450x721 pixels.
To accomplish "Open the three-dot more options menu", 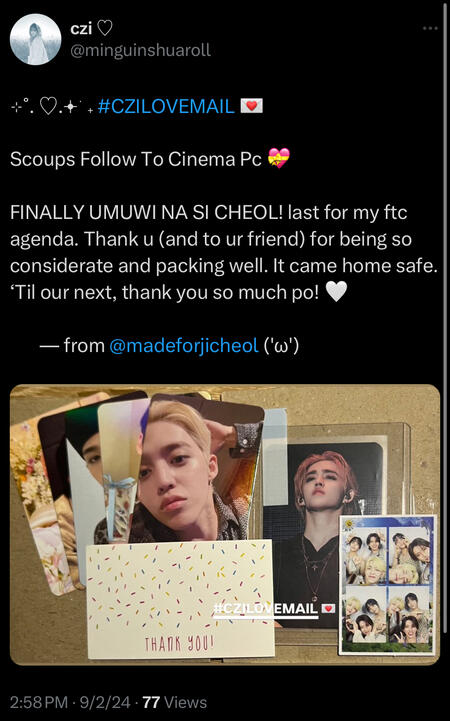I will point(430,29).
